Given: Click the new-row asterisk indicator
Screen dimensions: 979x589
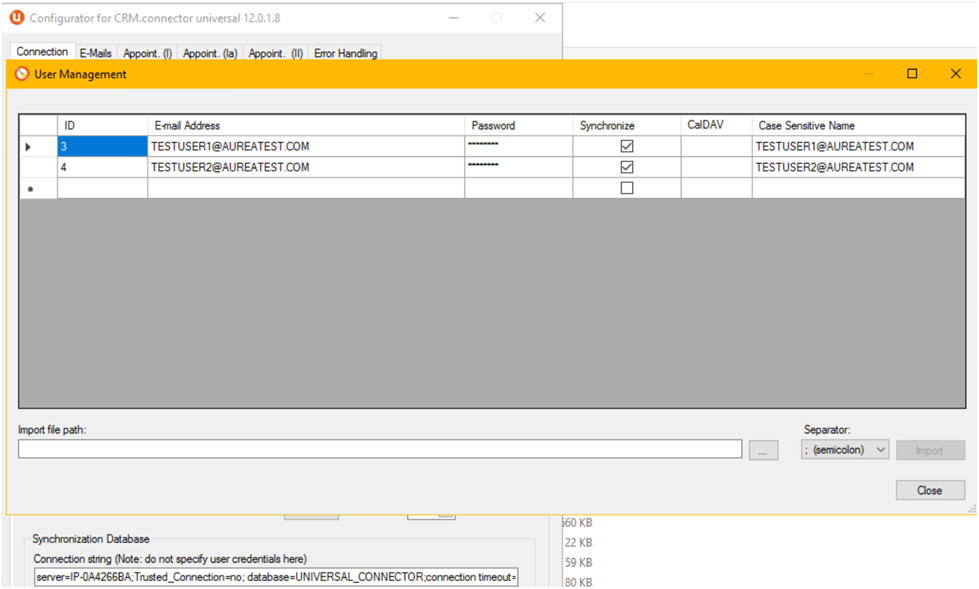Looking at the screenshot, I should 31,189.
